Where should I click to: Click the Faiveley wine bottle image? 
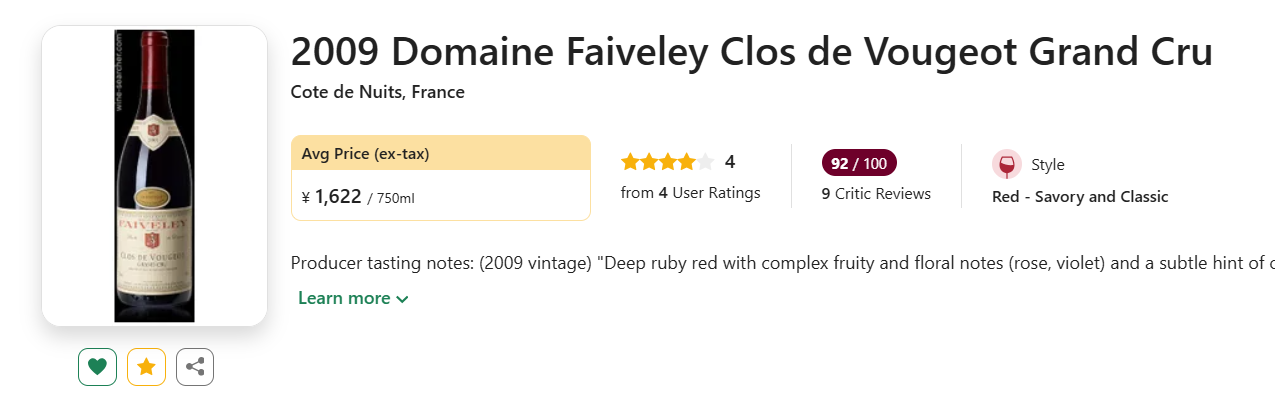(x=154, y=176)
